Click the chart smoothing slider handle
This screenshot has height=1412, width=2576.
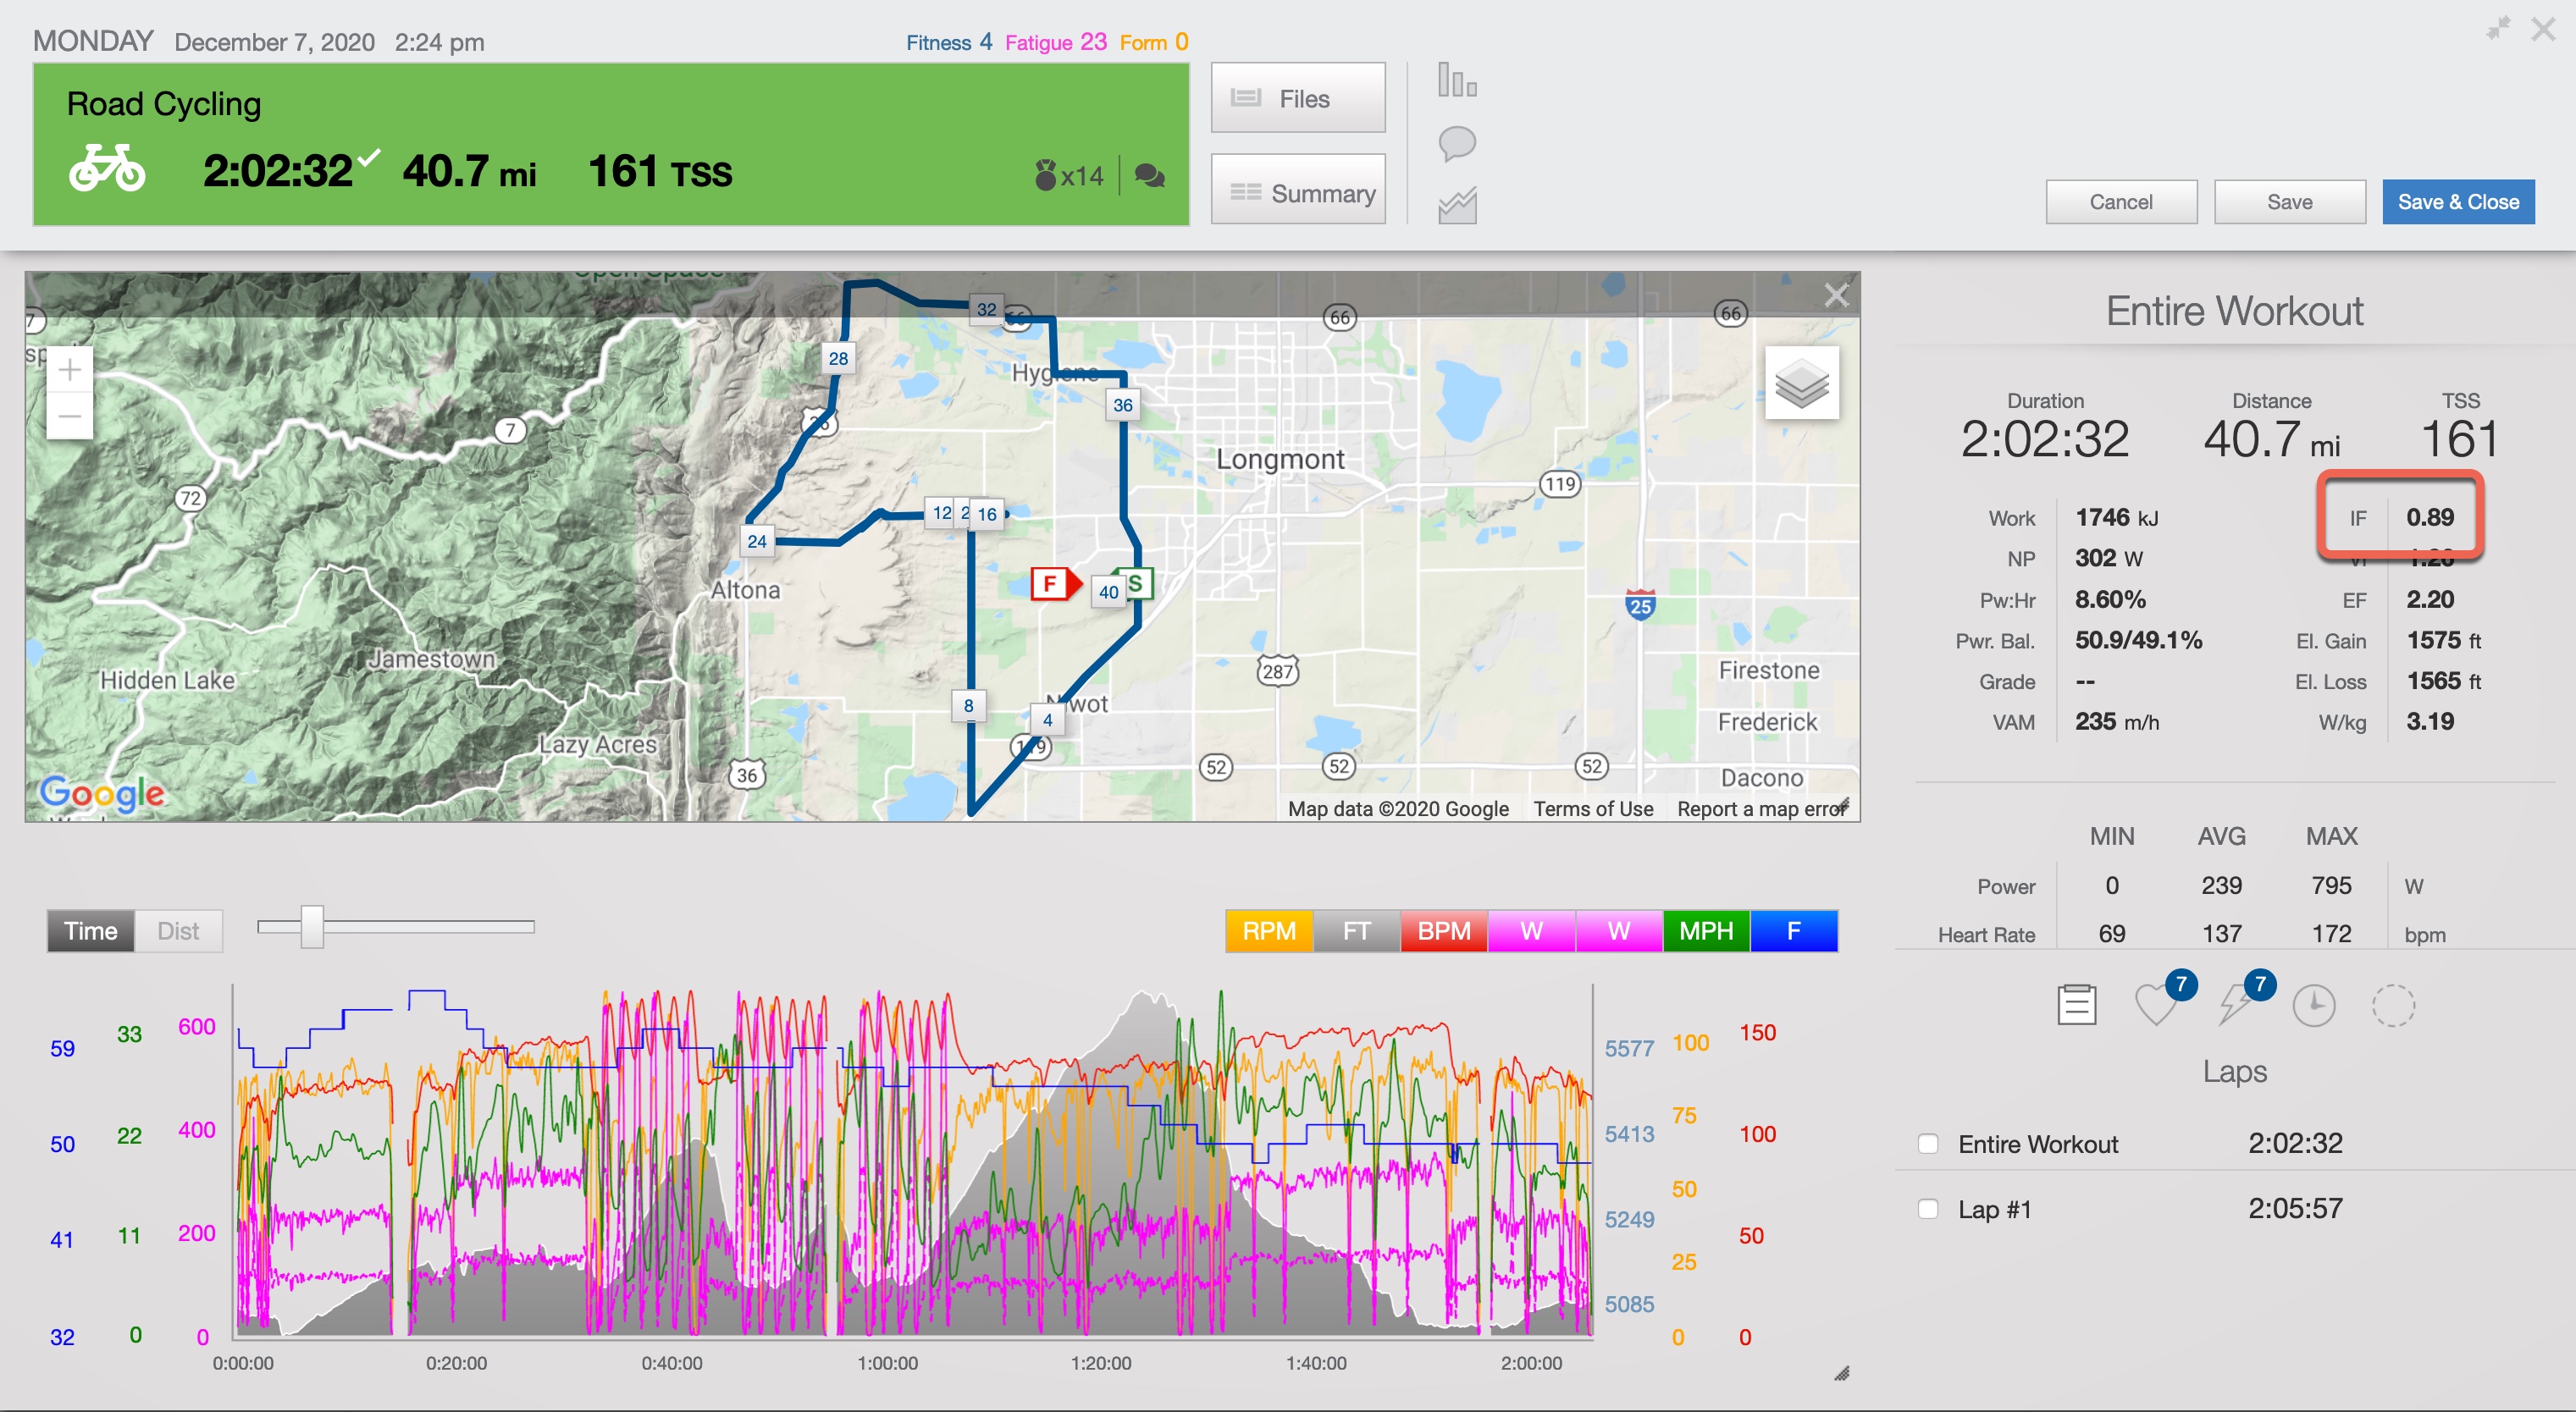coord(312,926)
